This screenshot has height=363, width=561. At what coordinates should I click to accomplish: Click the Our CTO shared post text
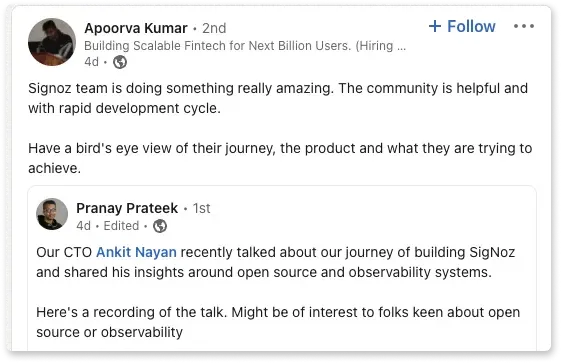275,262
